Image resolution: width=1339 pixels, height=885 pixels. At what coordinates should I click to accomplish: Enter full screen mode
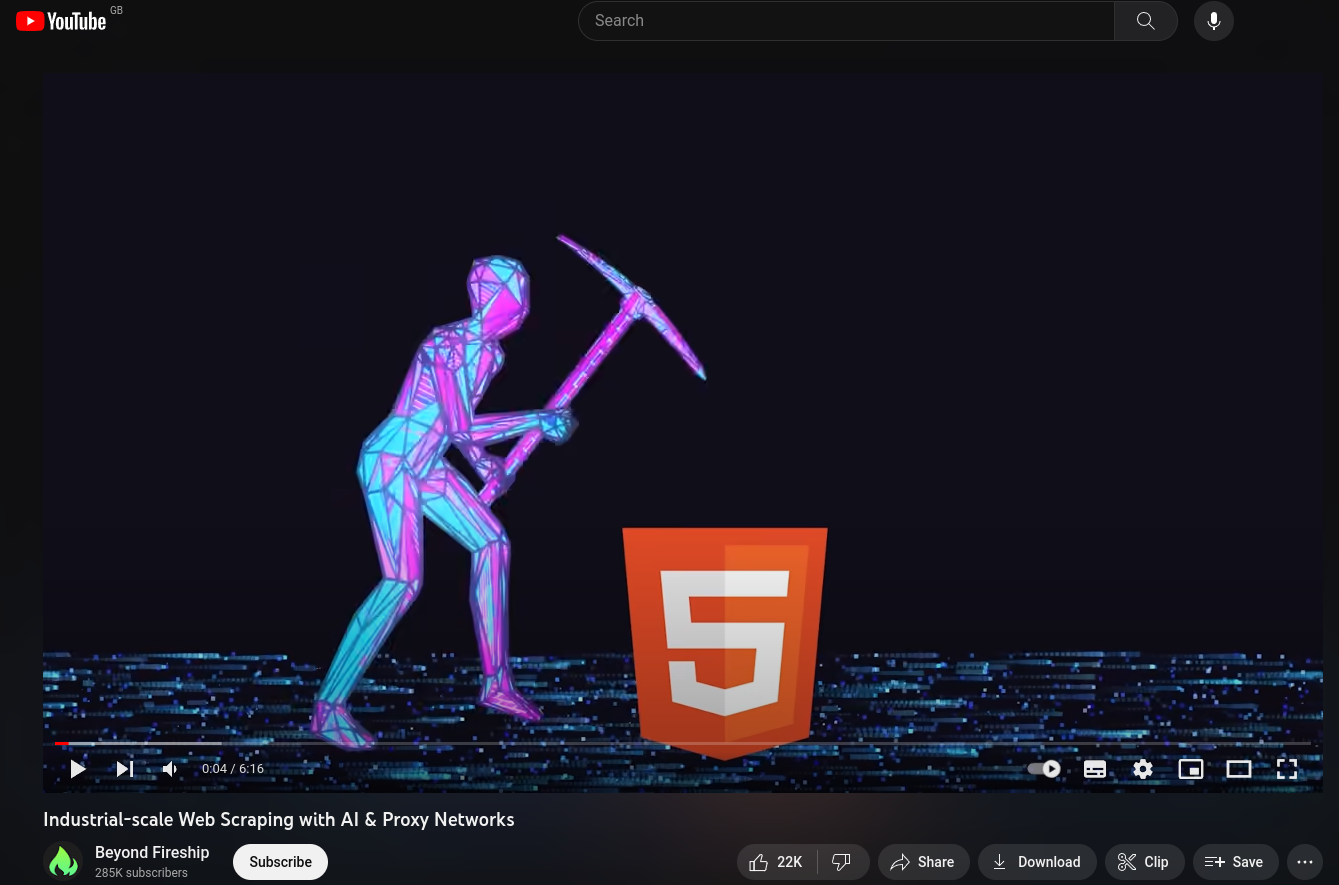pos(1287,769)
